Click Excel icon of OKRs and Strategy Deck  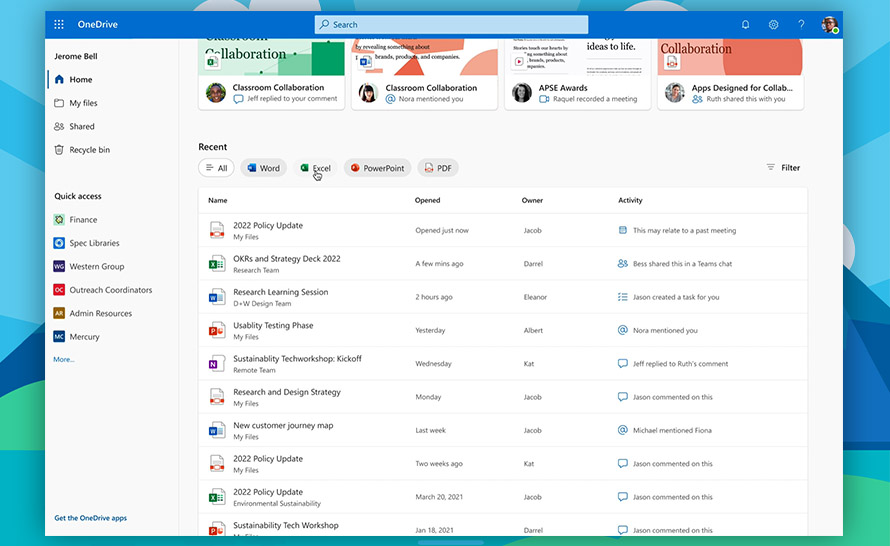point(217,264)
